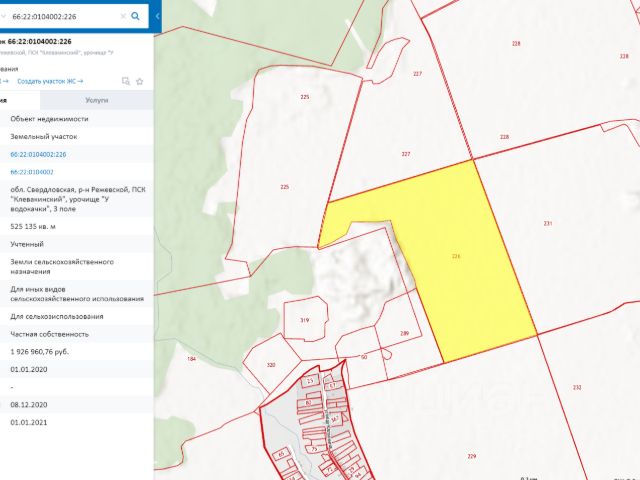Click the magnifier search icon

click(x=135, y=16)
